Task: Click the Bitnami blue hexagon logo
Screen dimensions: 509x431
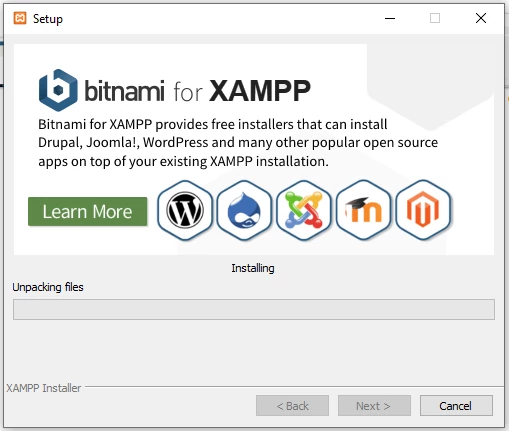Action: pos(58,90)
